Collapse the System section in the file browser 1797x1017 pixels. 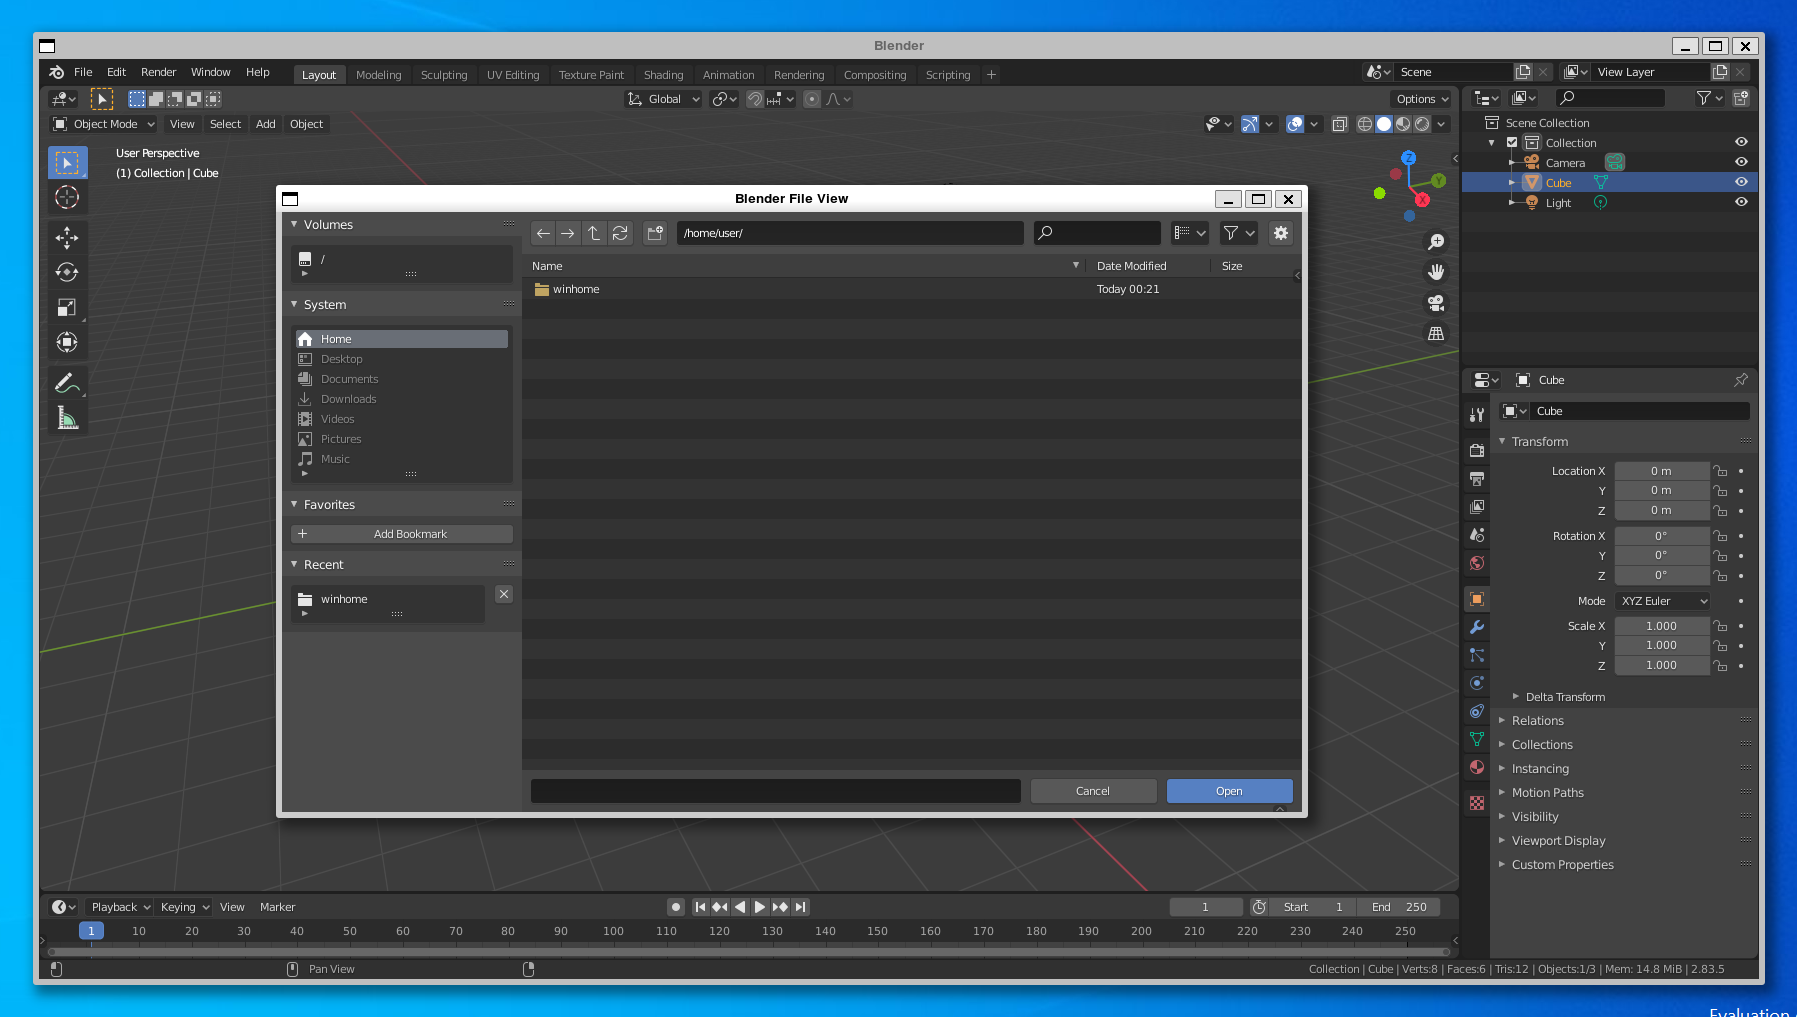click(294, 304)
